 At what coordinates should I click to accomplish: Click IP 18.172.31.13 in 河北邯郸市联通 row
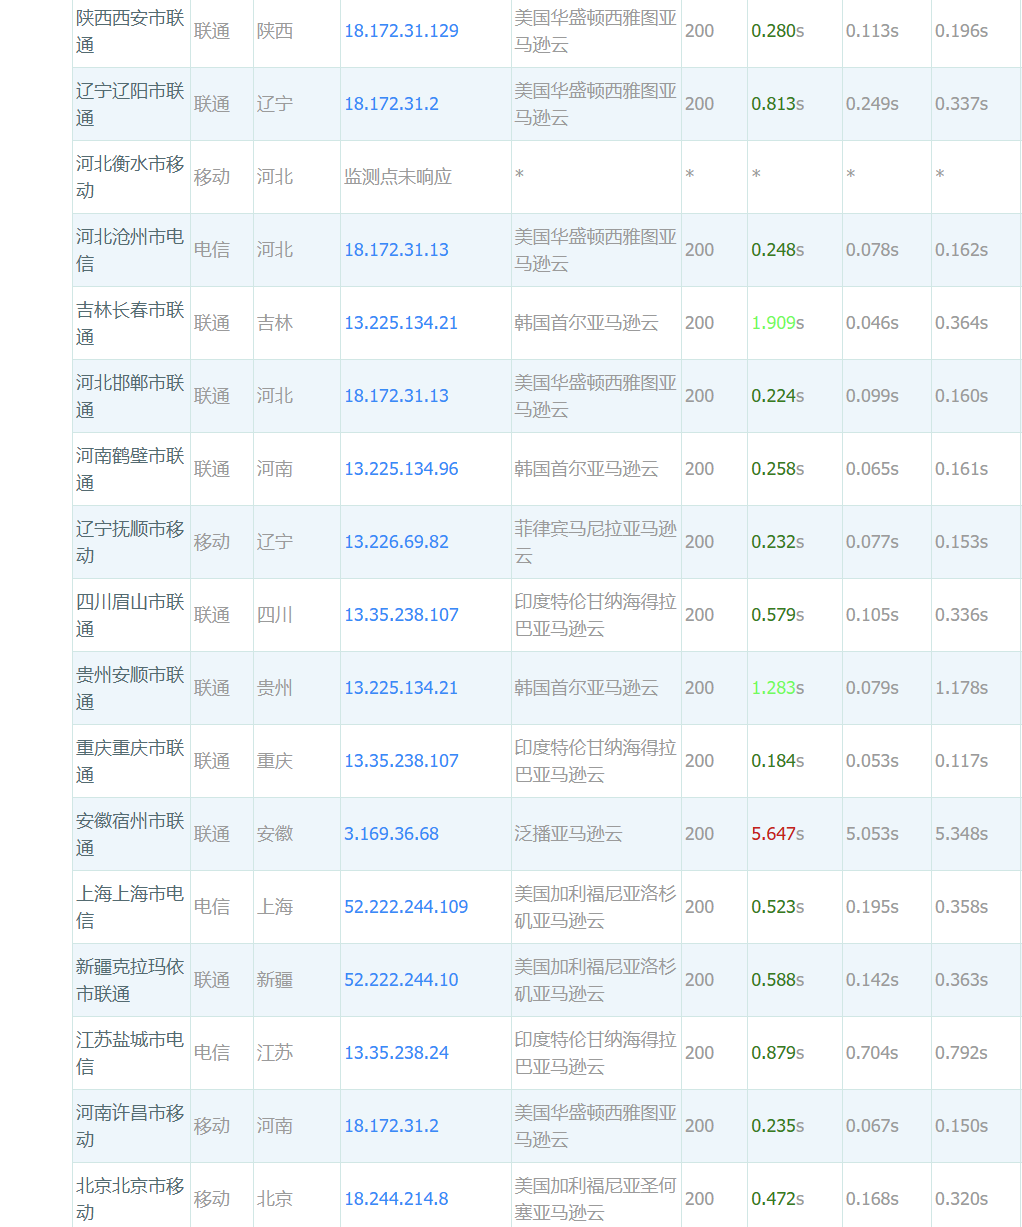[396, 396]
